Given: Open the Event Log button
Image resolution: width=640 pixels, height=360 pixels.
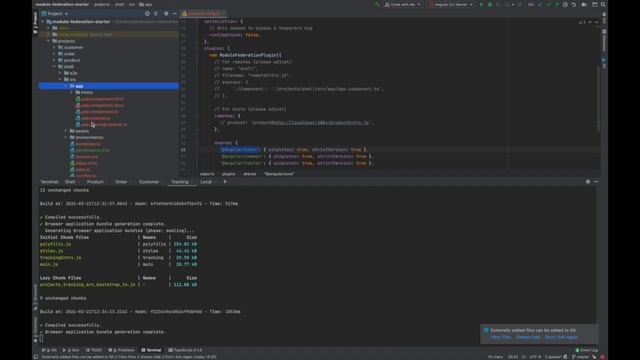Looking at the screenshot, I should pyautogui.click(x=587, y=350).
